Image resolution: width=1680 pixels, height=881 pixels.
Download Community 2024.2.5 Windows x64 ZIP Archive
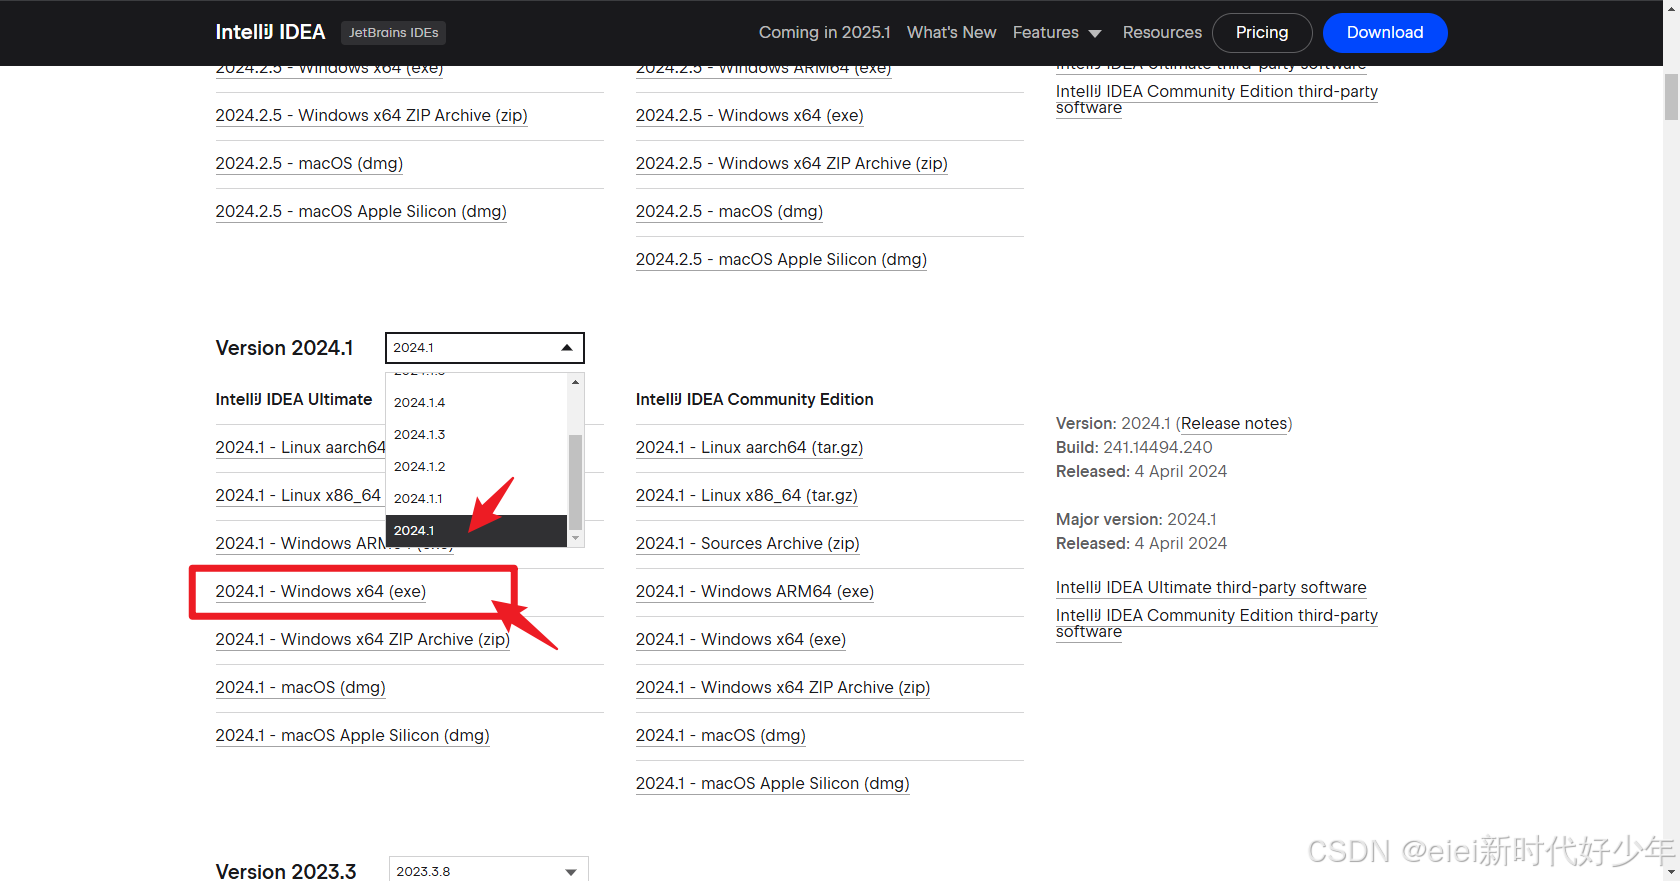coord(792,163)
